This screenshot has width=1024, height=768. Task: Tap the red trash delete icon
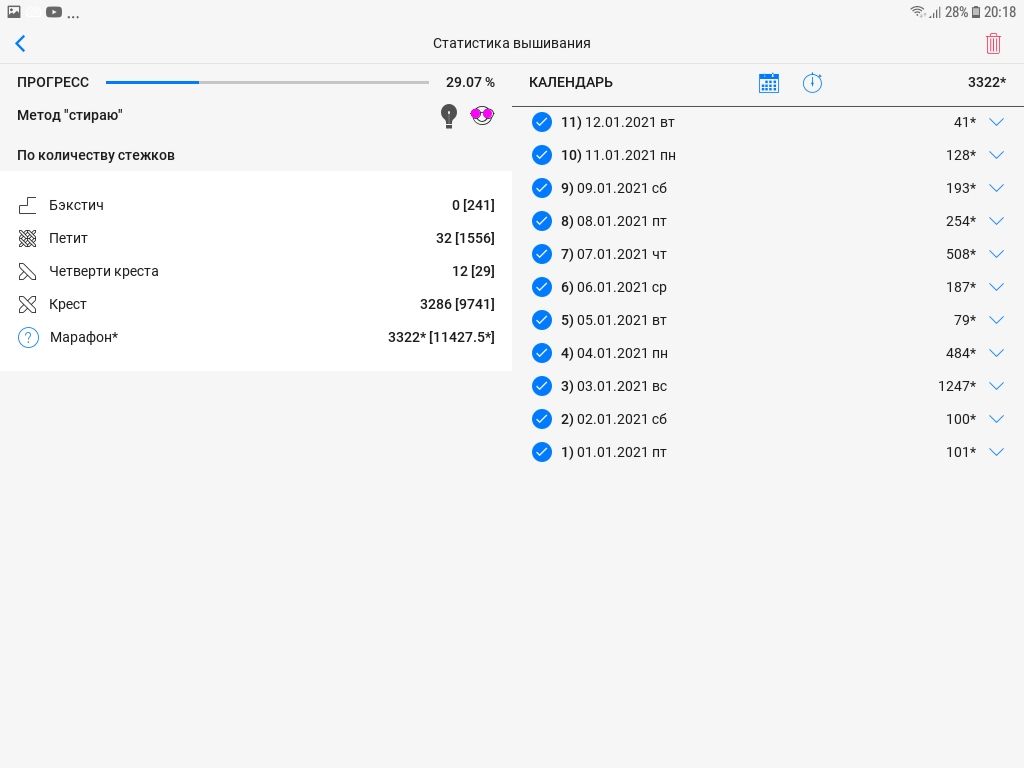[993, 43]
